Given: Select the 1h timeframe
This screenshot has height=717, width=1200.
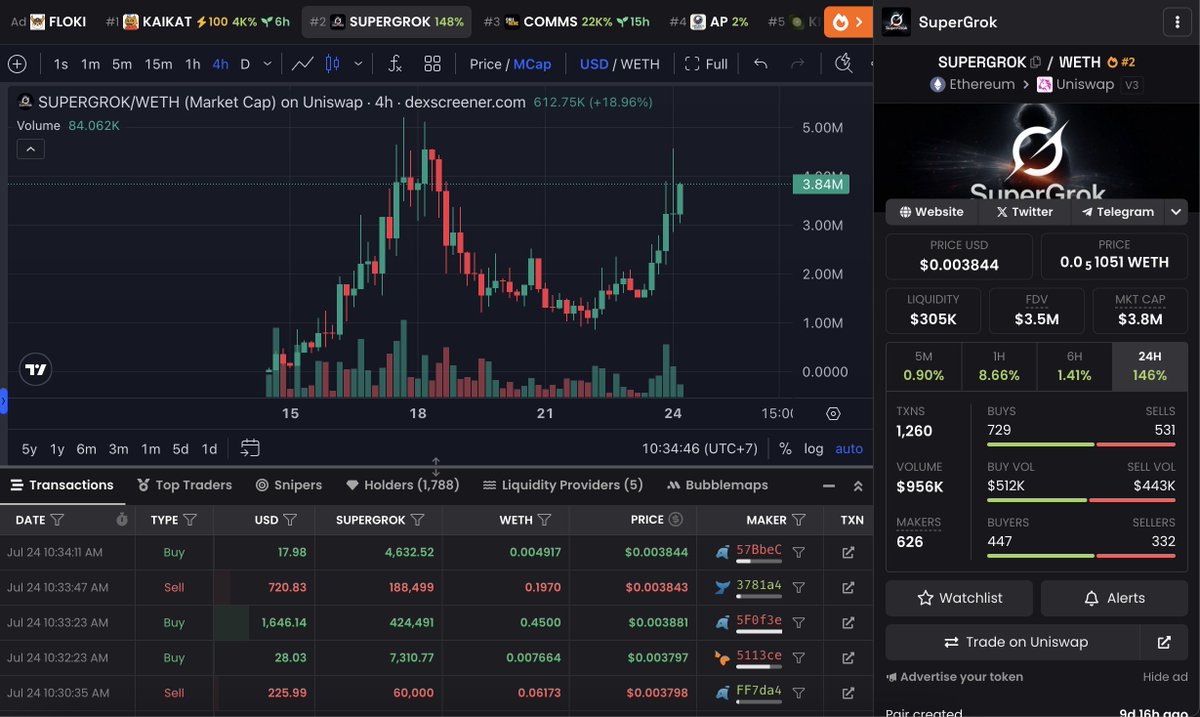Looking at the screenshot, I should 193,64.
